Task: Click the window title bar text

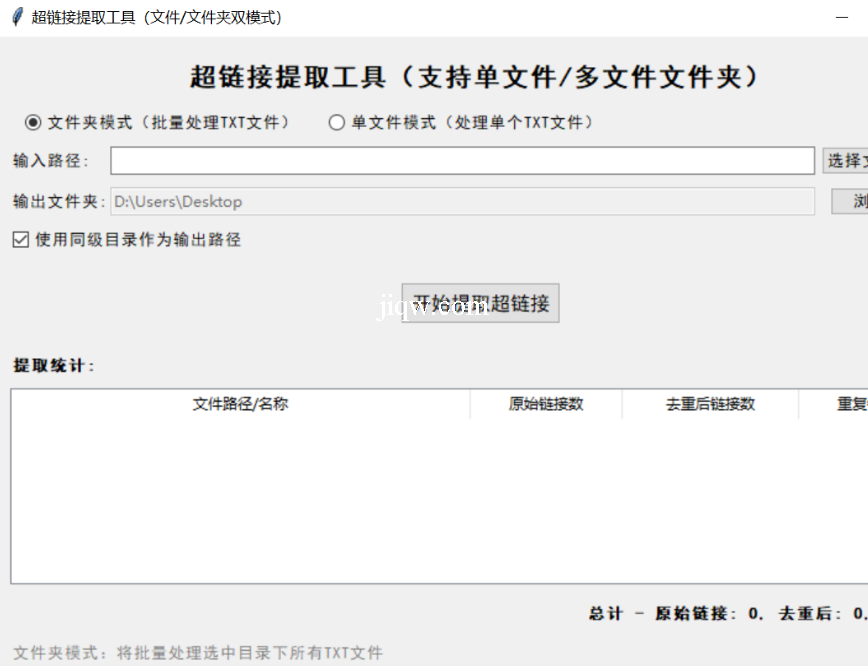Action: [157, 17]
